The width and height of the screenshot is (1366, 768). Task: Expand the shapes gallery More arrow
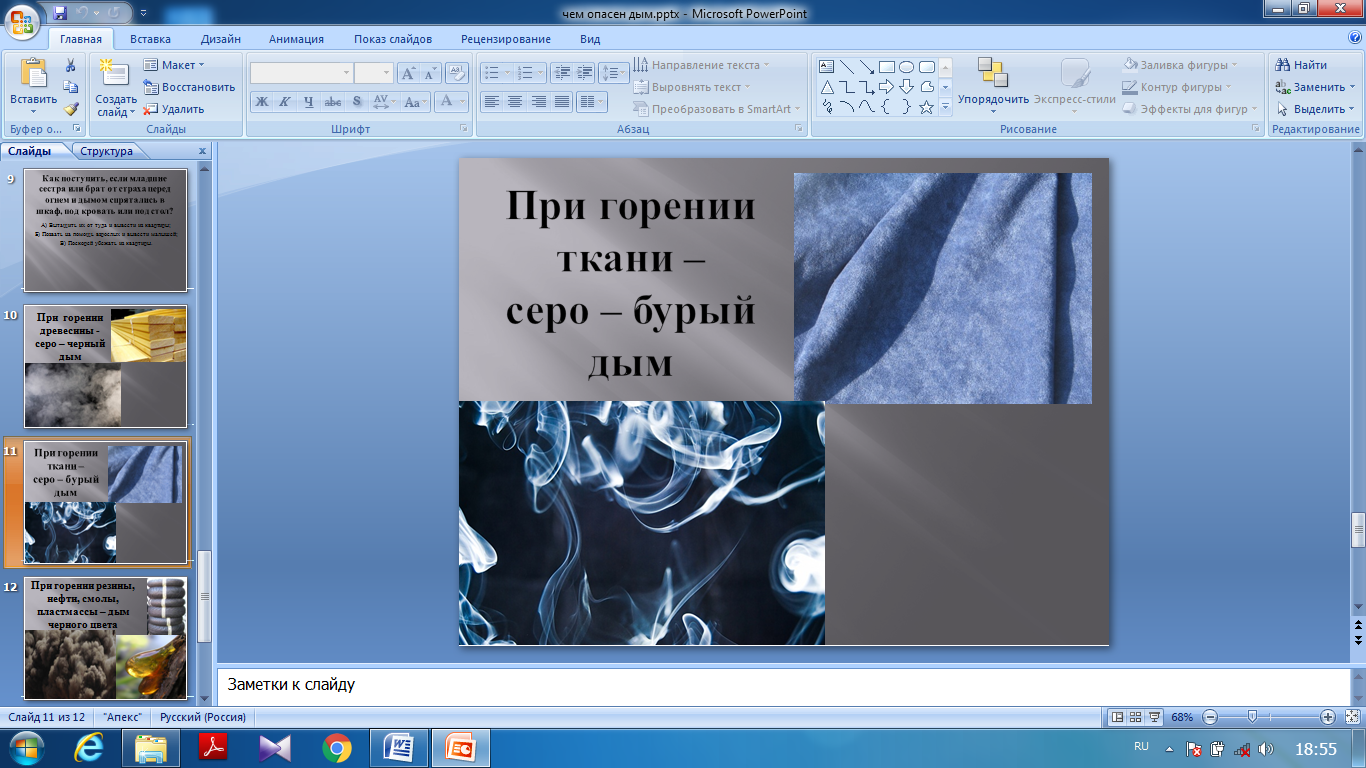(946, 107)
